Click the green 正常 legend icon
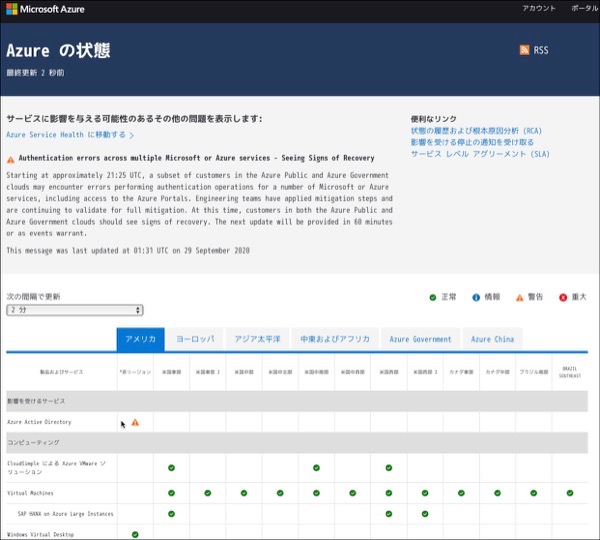Screen dimensions: 600x540 coord(433,297)
